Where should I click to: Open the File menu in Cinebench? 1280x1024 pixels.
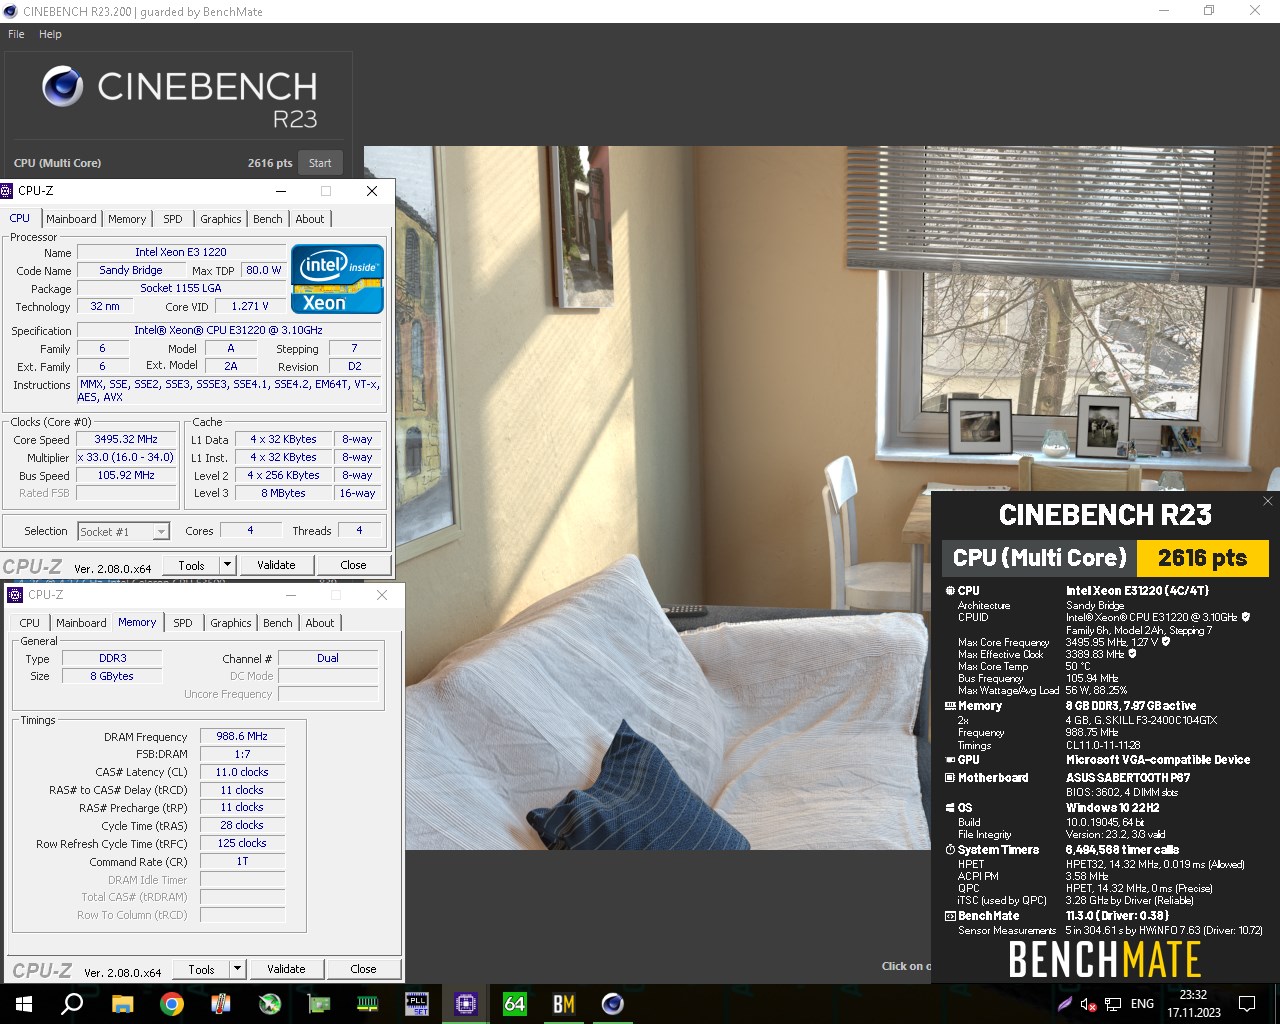point(16,34)
